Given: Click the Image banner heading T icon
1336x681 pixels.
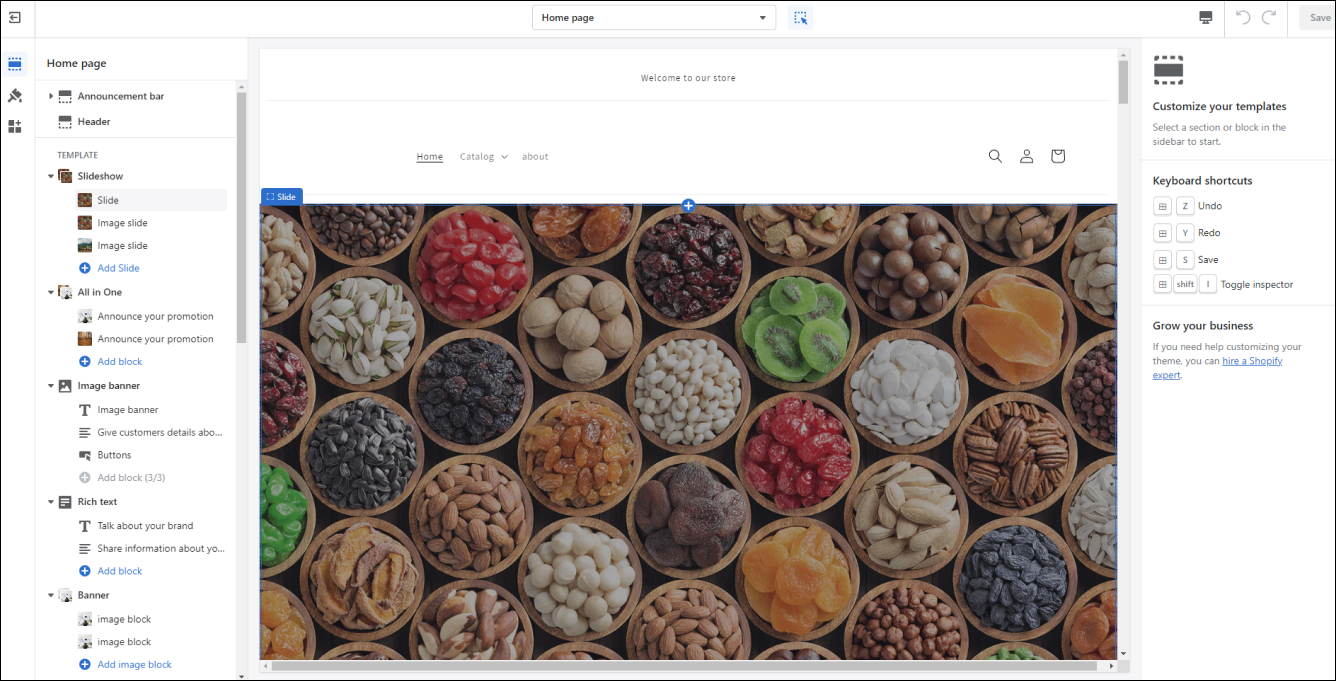Looking at the screenshot, I should [85, 410].
